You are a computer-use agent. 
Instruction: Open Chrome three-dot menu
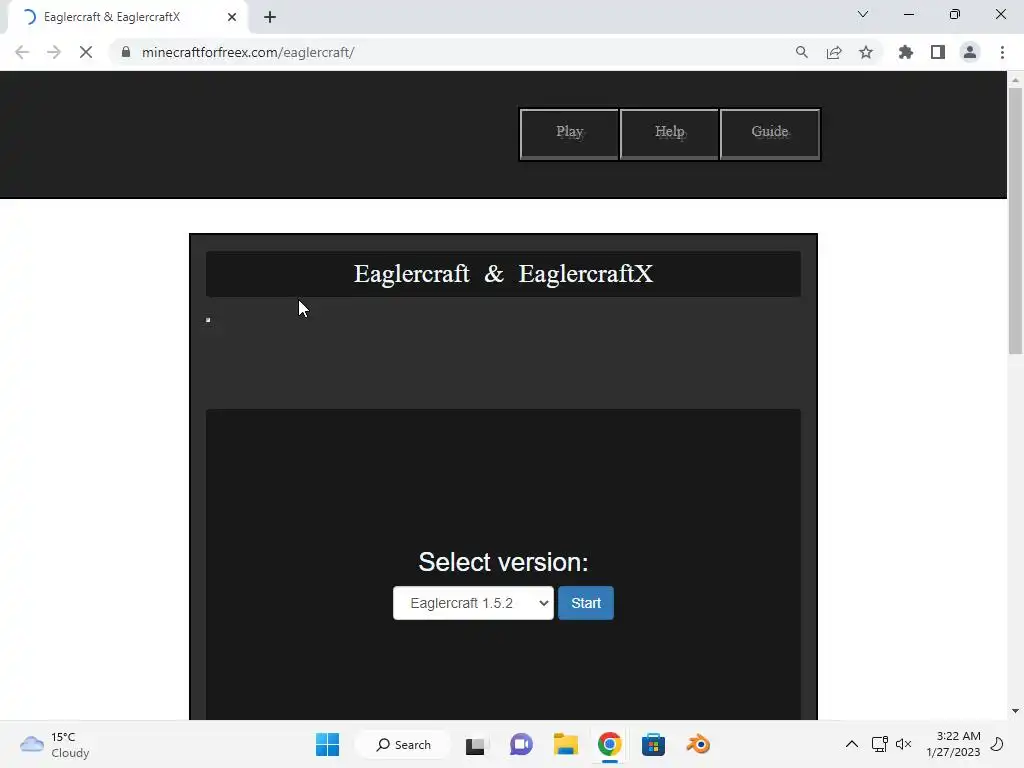[x=1002, y=52]
